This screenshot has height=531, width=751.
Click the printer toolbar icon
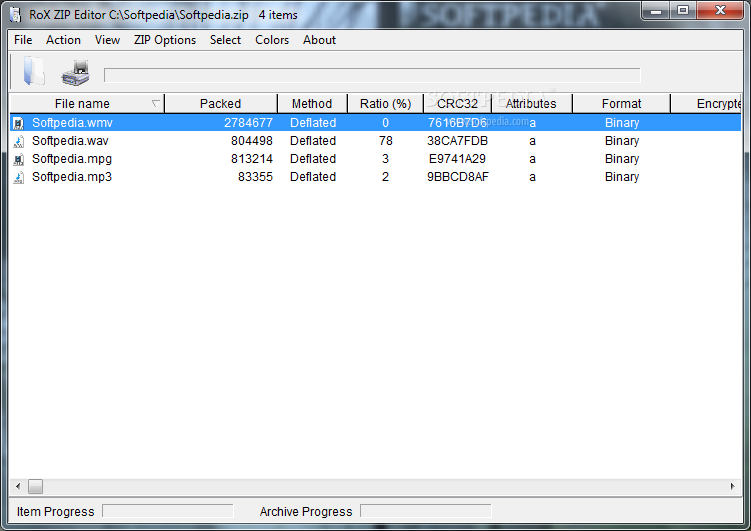(x=76, y=73)
